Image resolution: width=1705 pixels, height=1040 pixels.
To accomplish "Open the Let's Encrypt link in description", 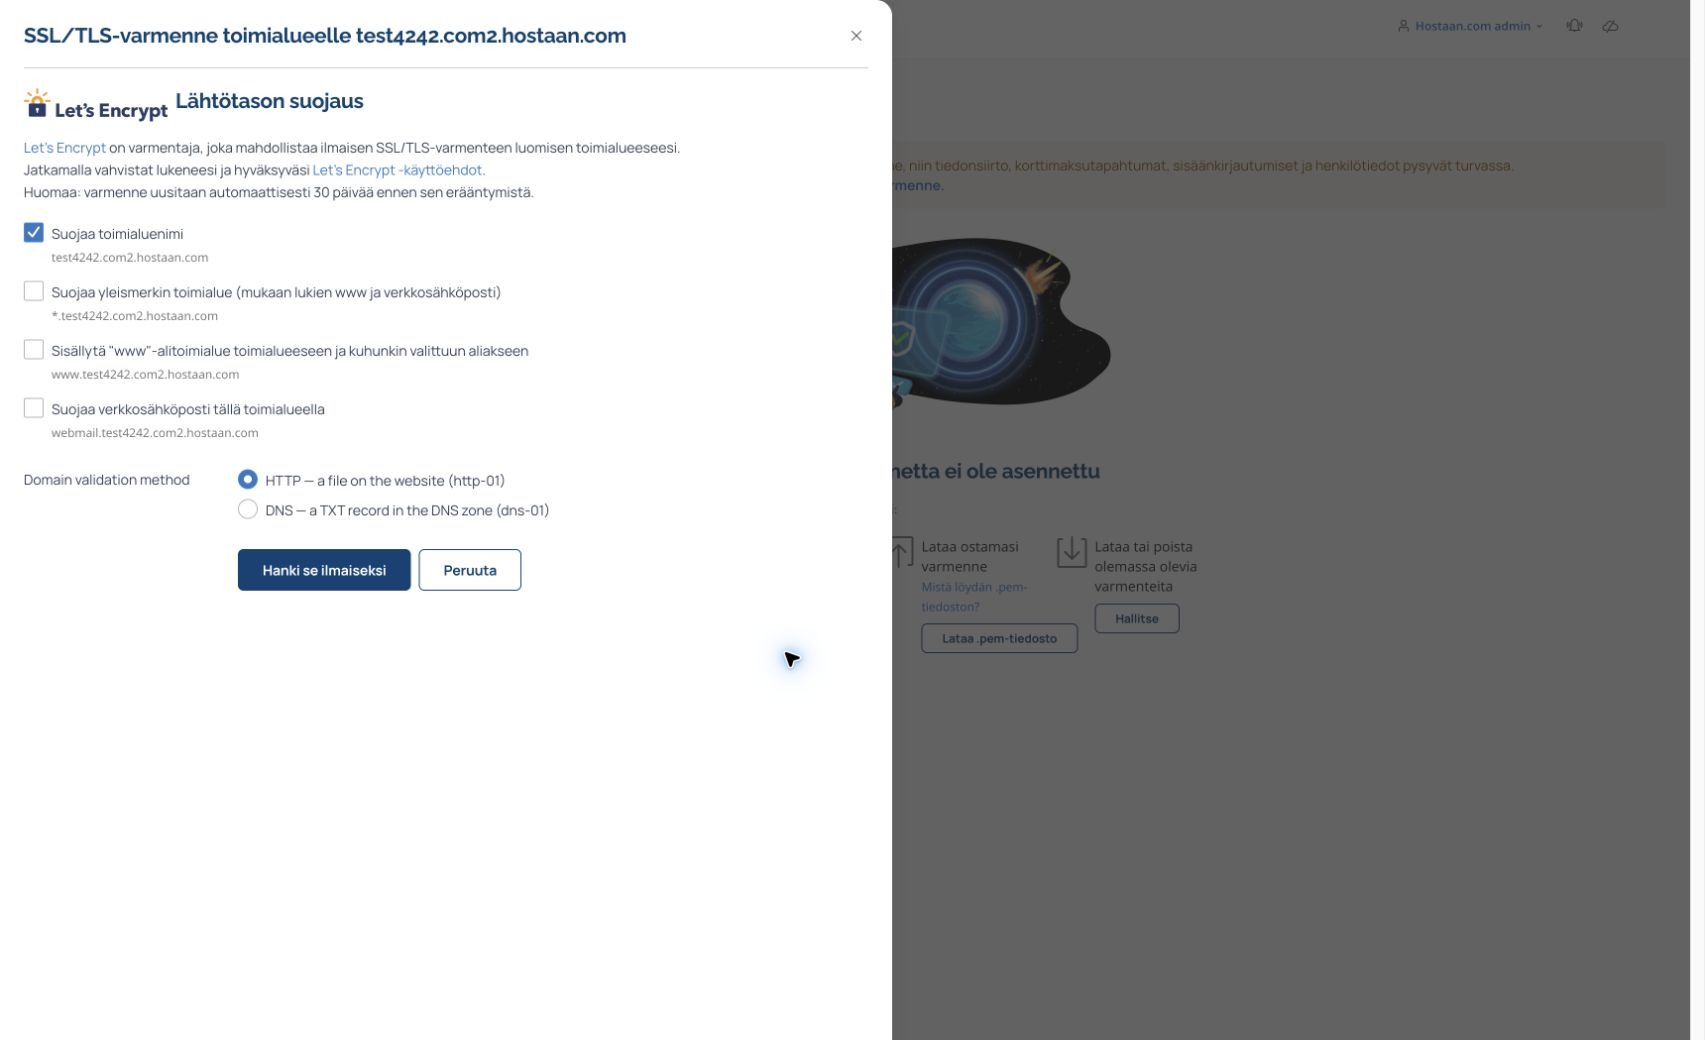I will (65, 148).
